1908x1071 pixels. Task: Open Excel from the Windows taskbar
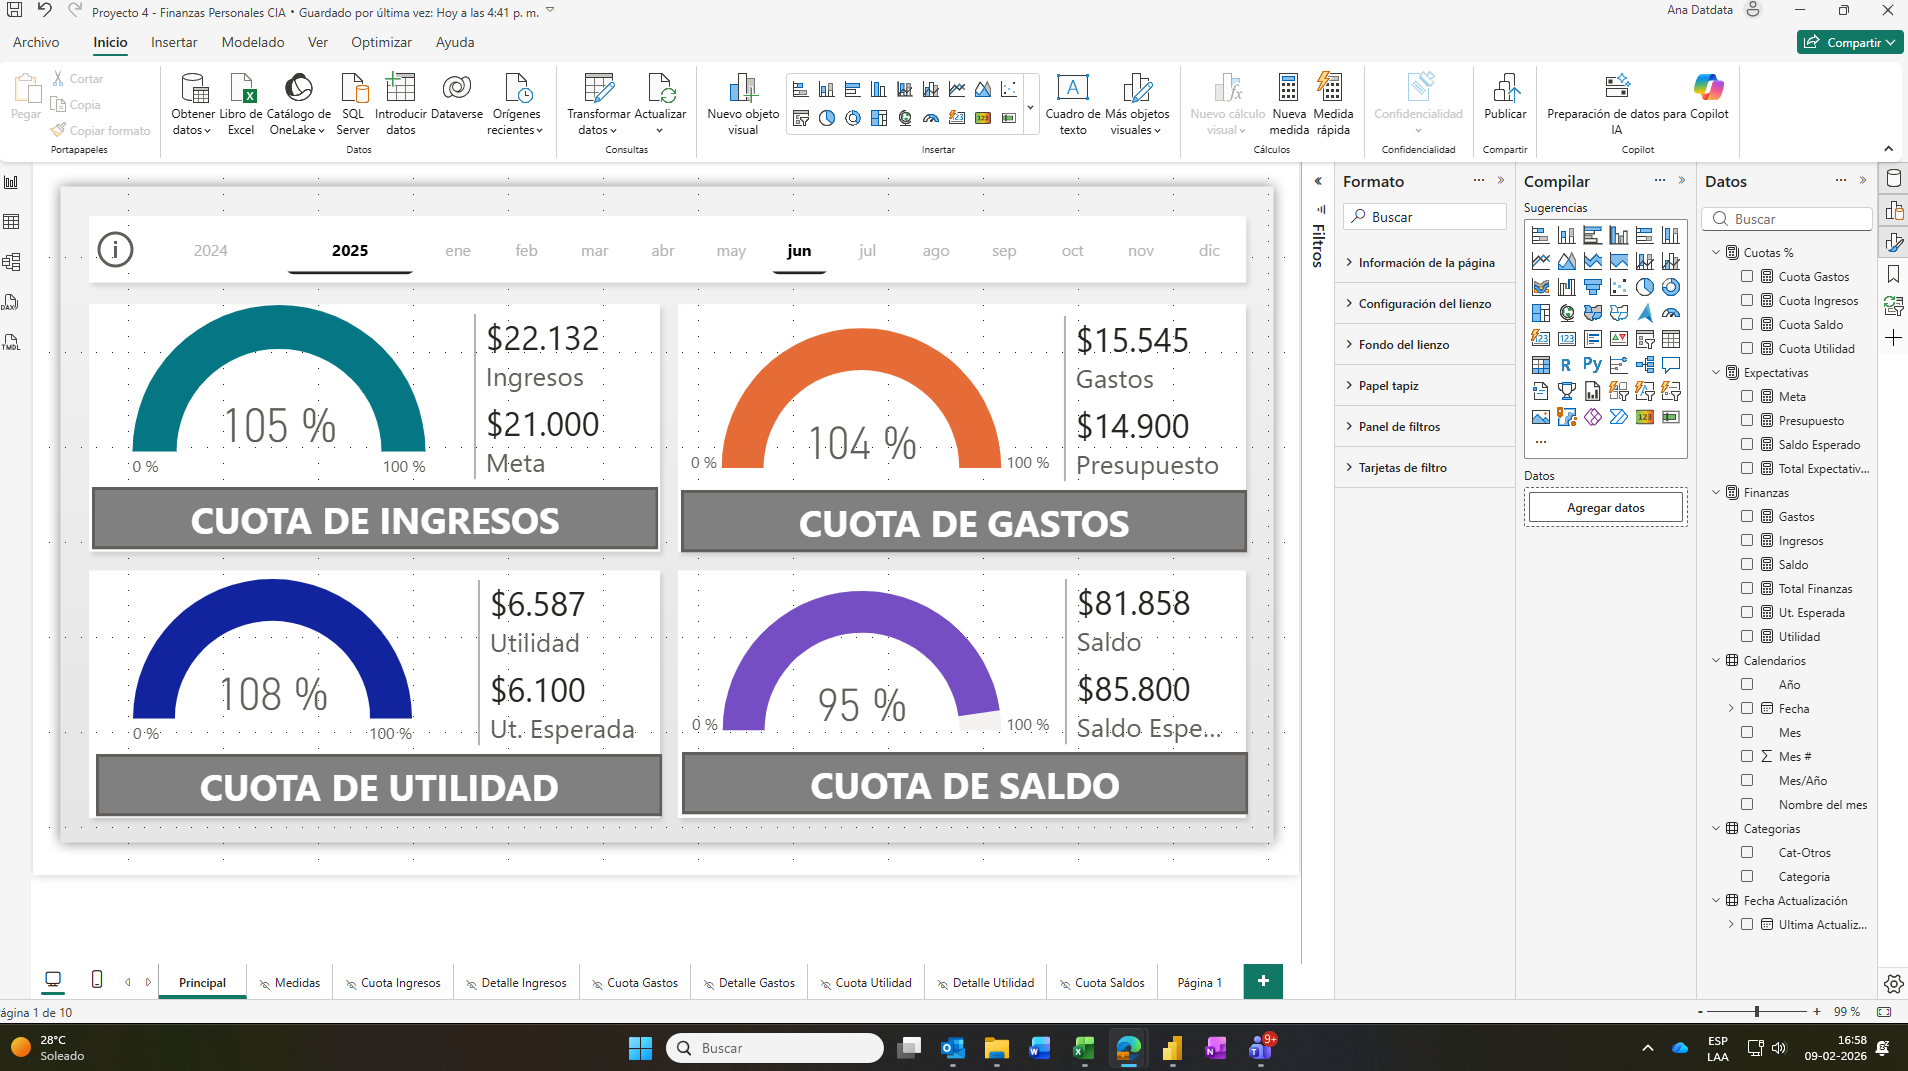coord(1084,1048)
